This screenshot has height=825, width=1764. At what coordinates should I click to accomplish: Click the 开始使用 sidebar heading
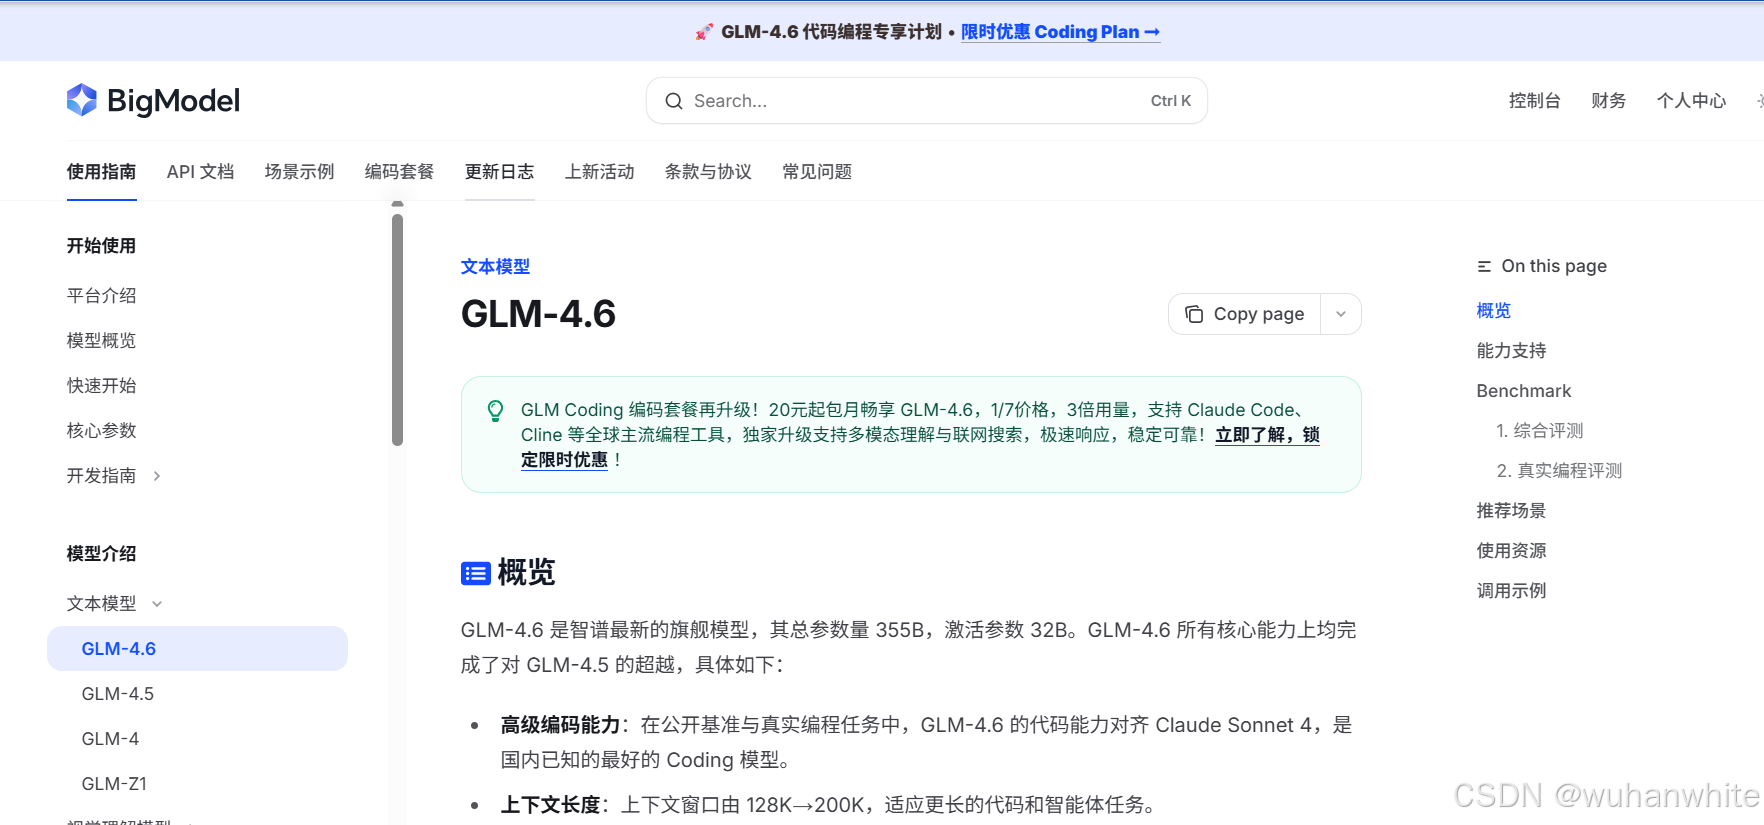tap(102, 246)
